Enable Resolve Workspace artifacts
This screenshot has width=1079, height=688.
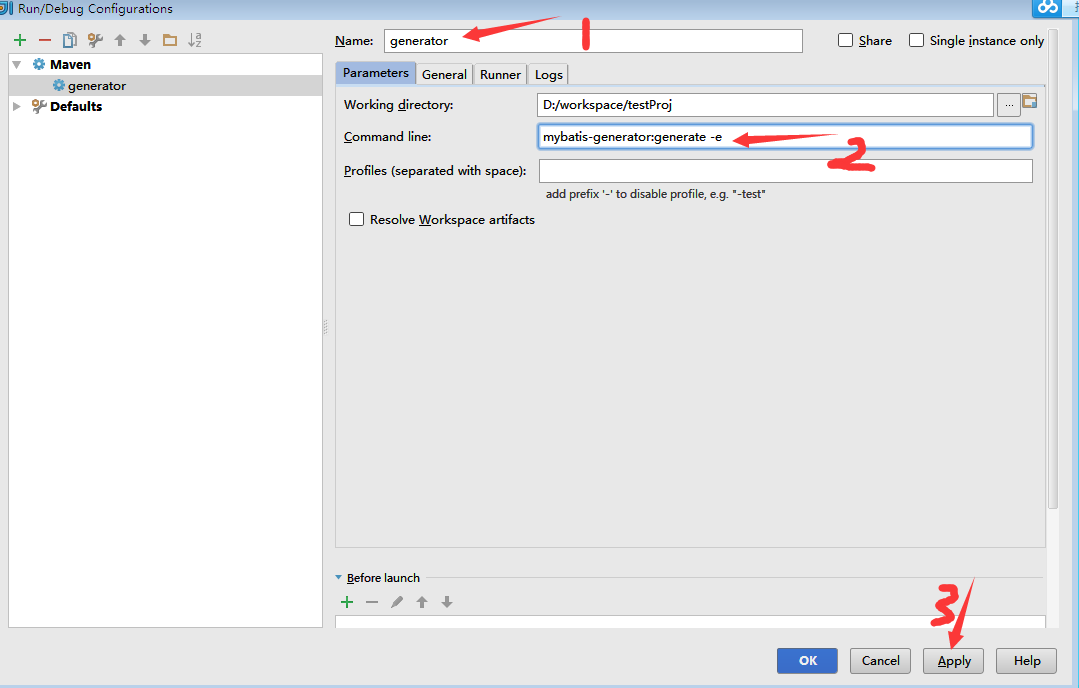click(x=356, y=220)
